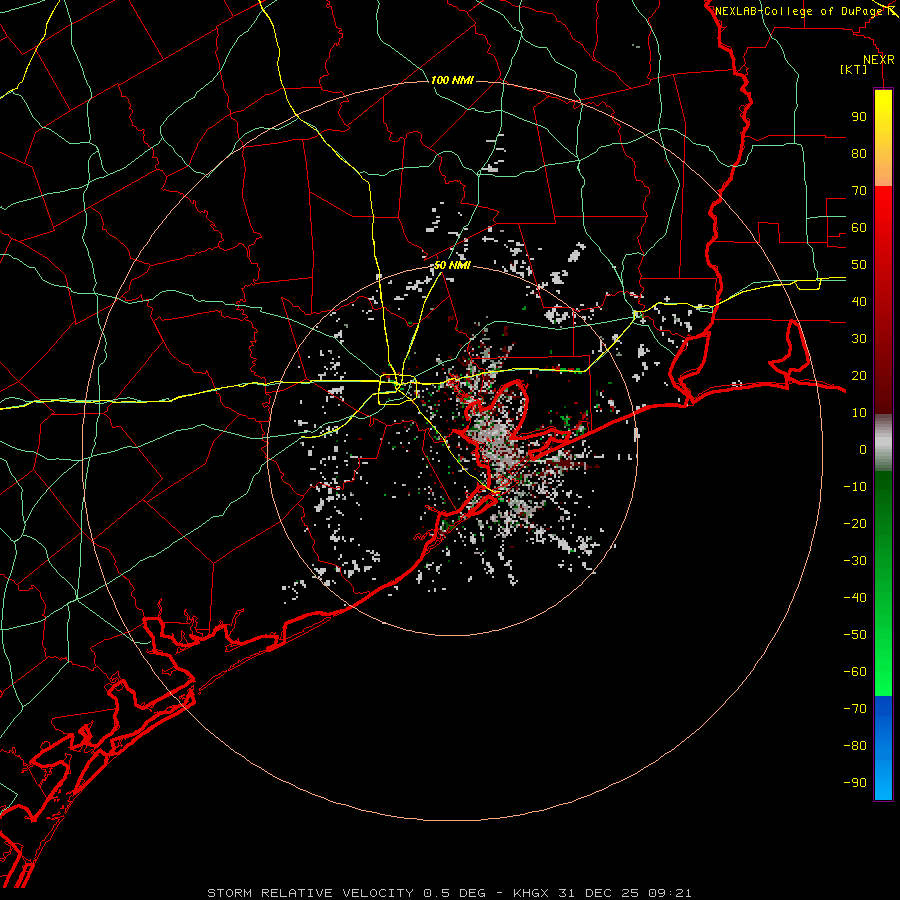
Task: Select the gray zero-velocity color bar segment
Action: point(883,442)
